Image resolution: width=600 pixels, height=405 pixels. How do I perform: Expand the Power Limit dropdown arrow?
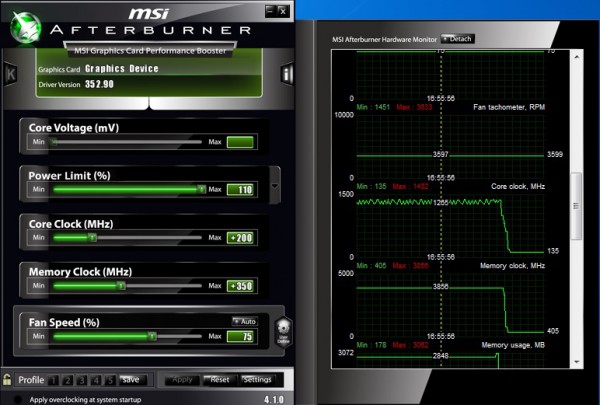[x=275, y=186]
